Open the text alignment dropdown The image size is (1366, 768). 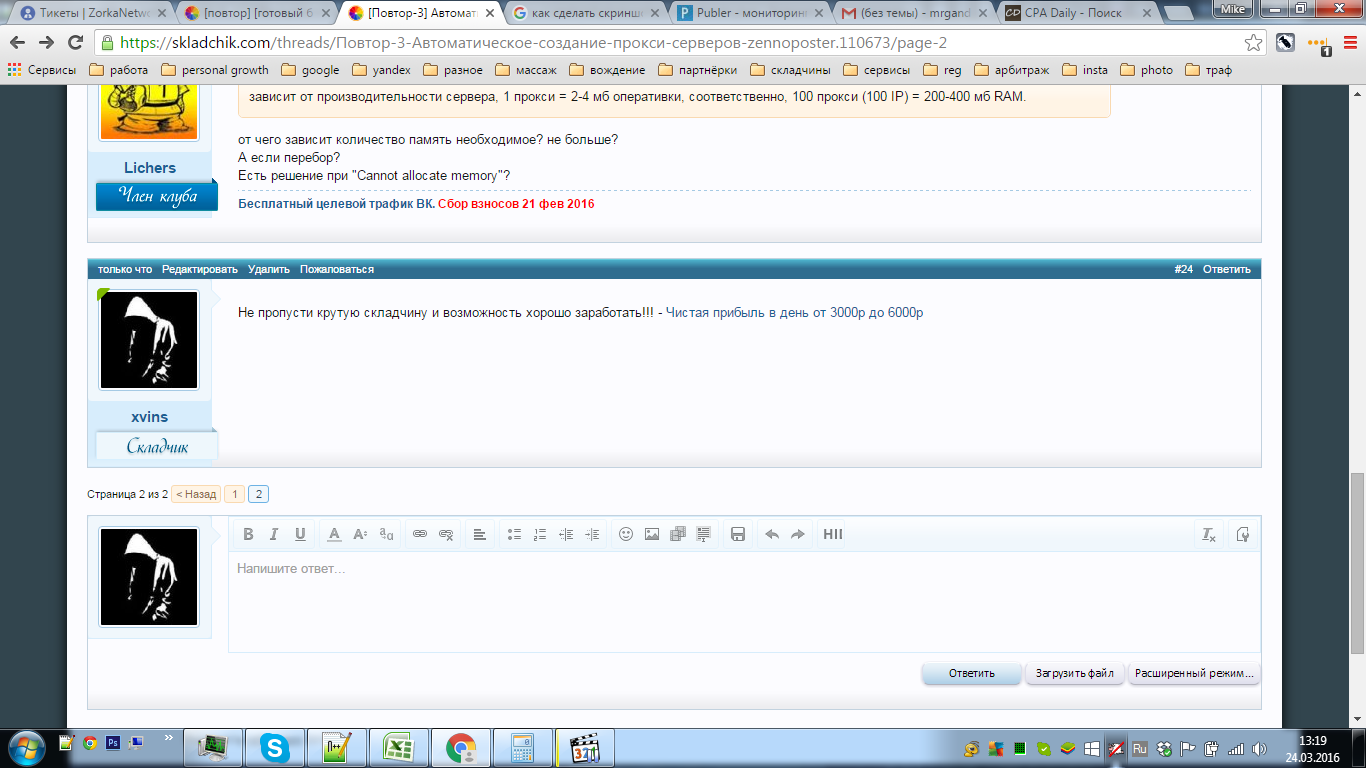coord(480,534)
